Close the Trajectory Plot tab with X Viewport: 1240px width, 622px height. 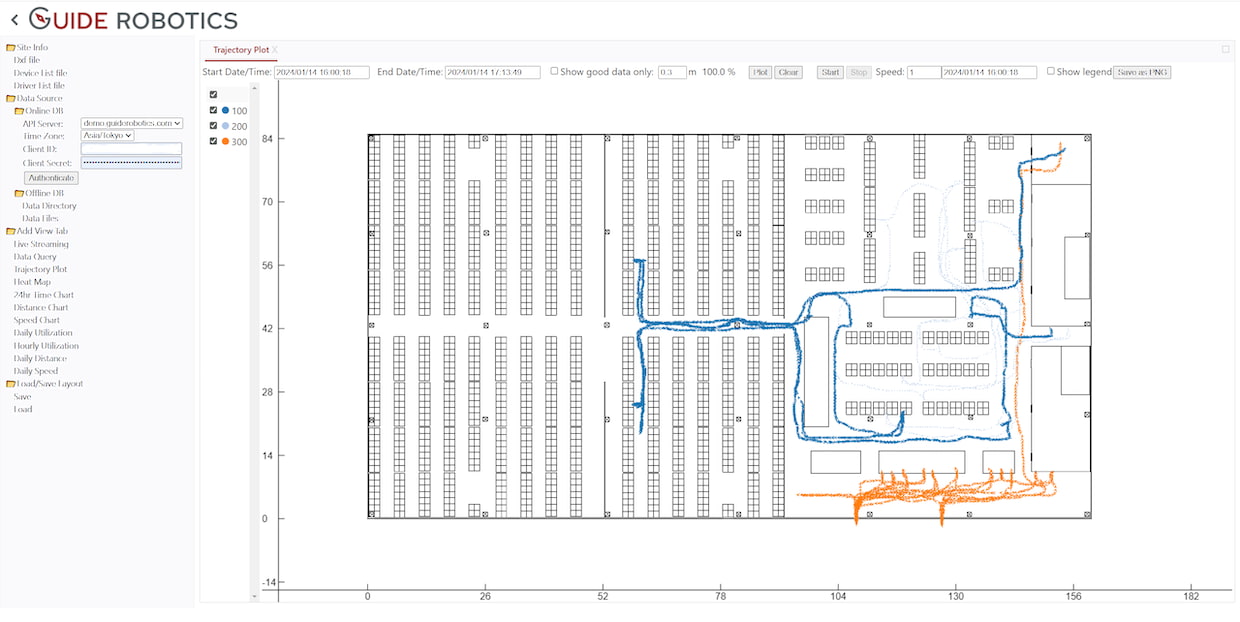pyautogui.click(x=275, y=50)
